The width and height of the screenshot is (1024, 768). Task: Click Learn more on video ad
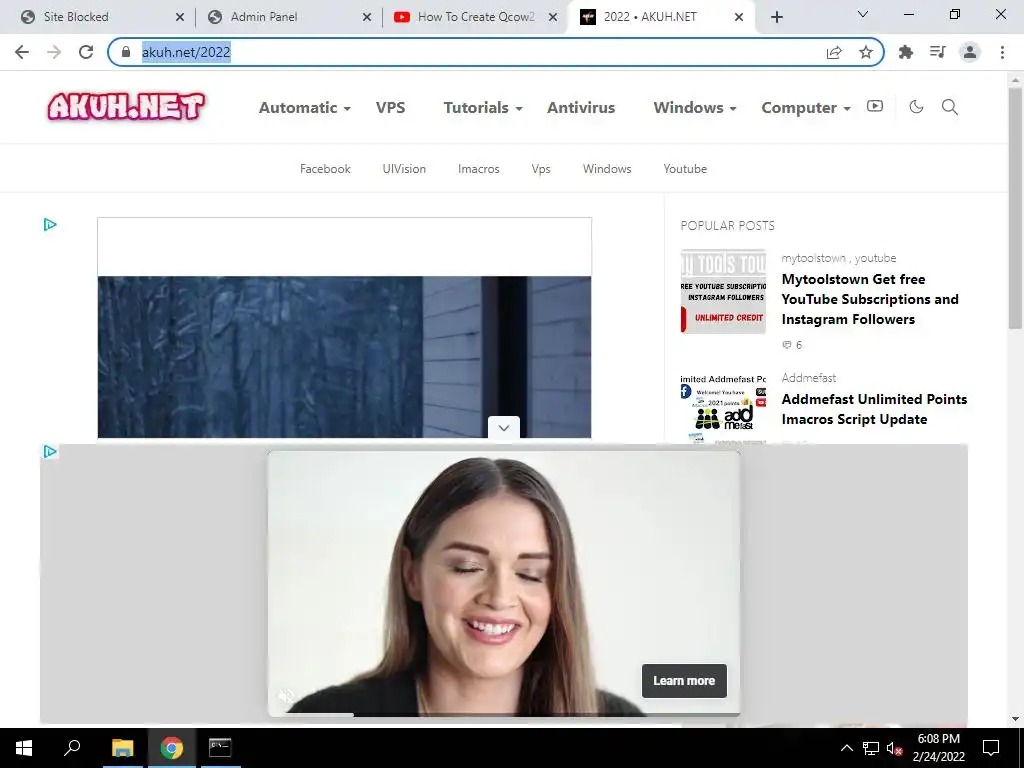click(x=684, y=680)
